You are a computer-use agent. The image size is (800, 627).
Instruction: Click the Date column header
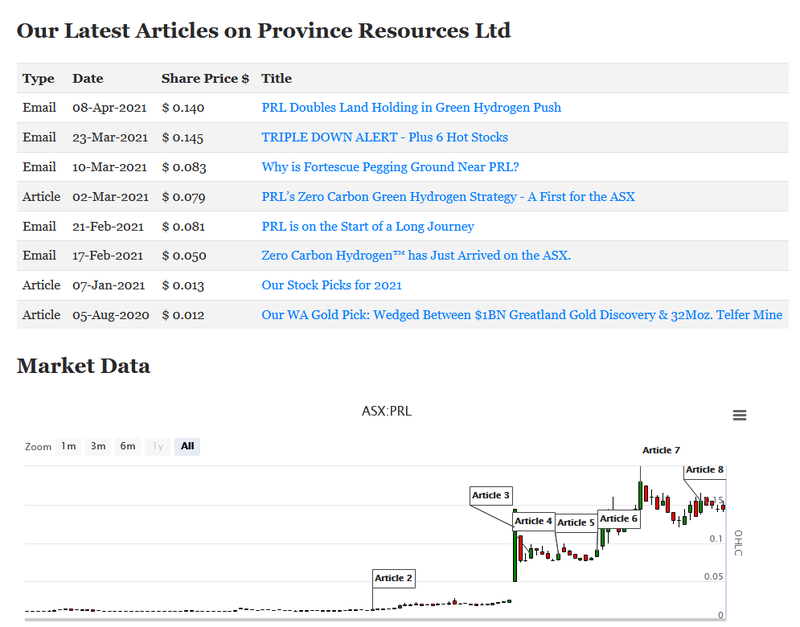click(x=88, y=79)
